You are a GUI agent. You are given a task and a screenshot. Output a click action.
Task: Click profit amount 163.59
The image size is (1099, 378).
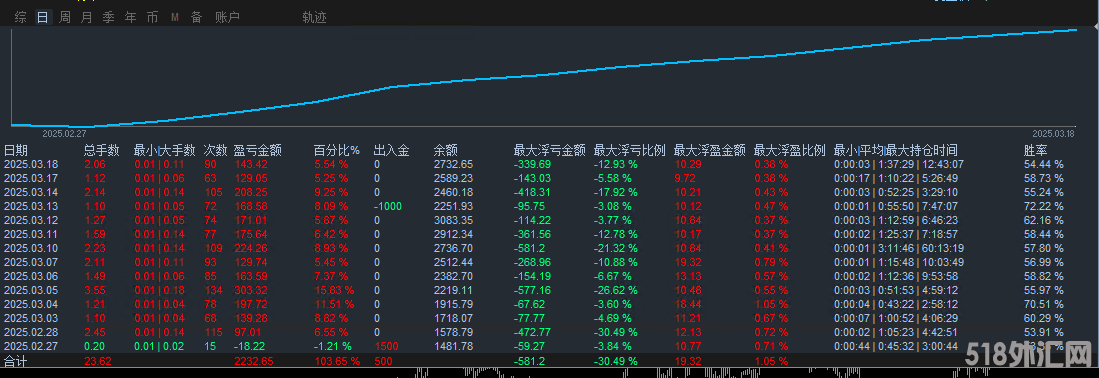(251, 276)
